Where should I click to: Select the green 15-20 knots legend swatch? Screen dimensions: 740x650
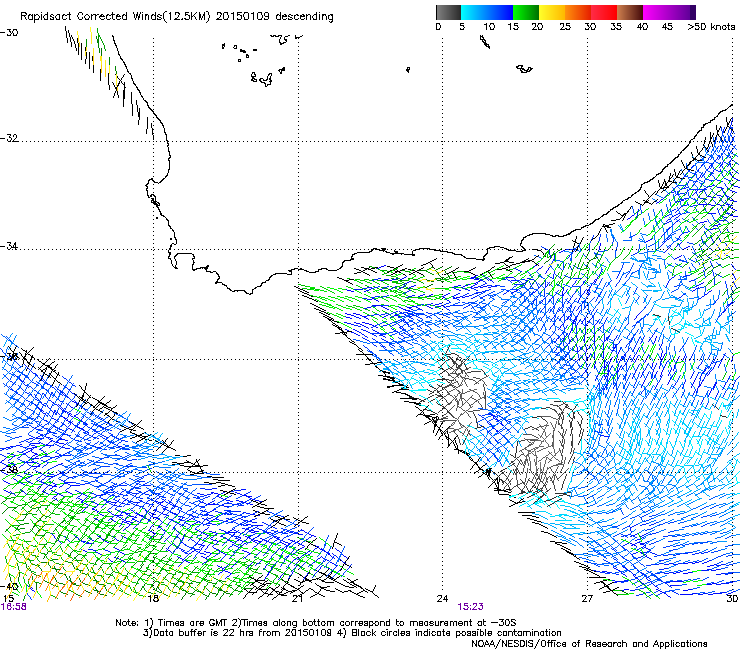coord(526,12)
